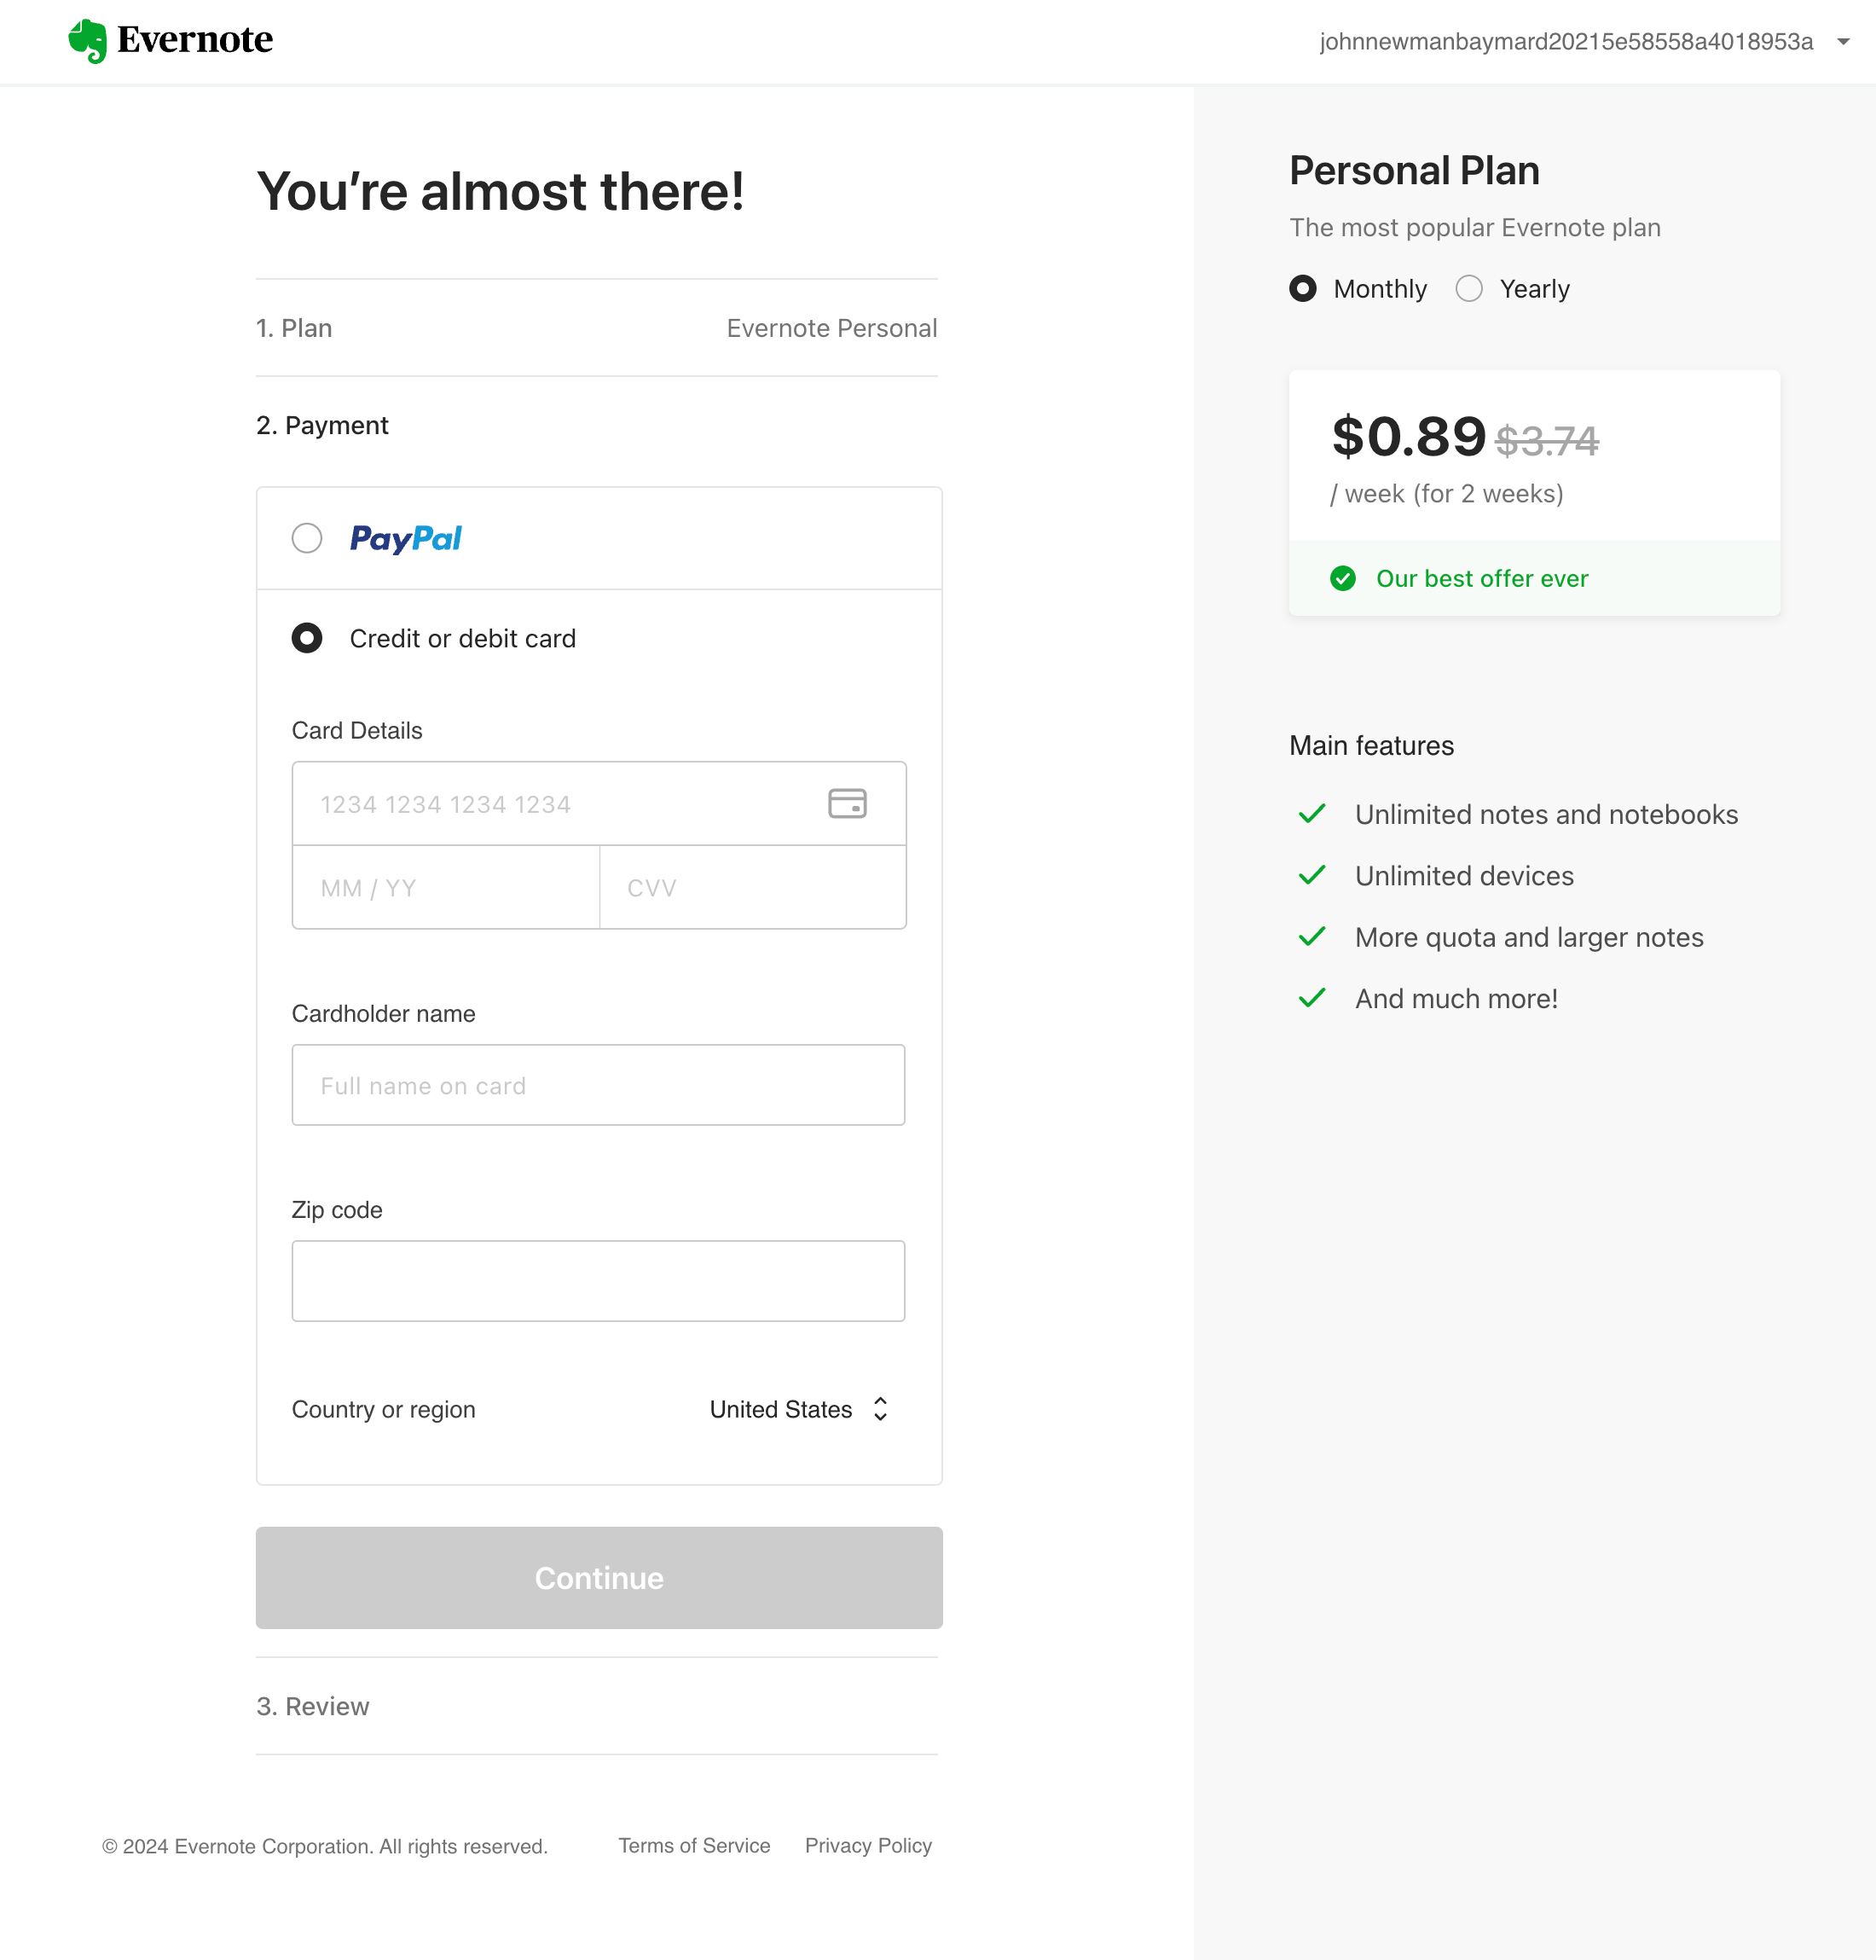The image size is (1876, 1960).
Task: Open Privacy Policy link
Action: (868, 1846)
